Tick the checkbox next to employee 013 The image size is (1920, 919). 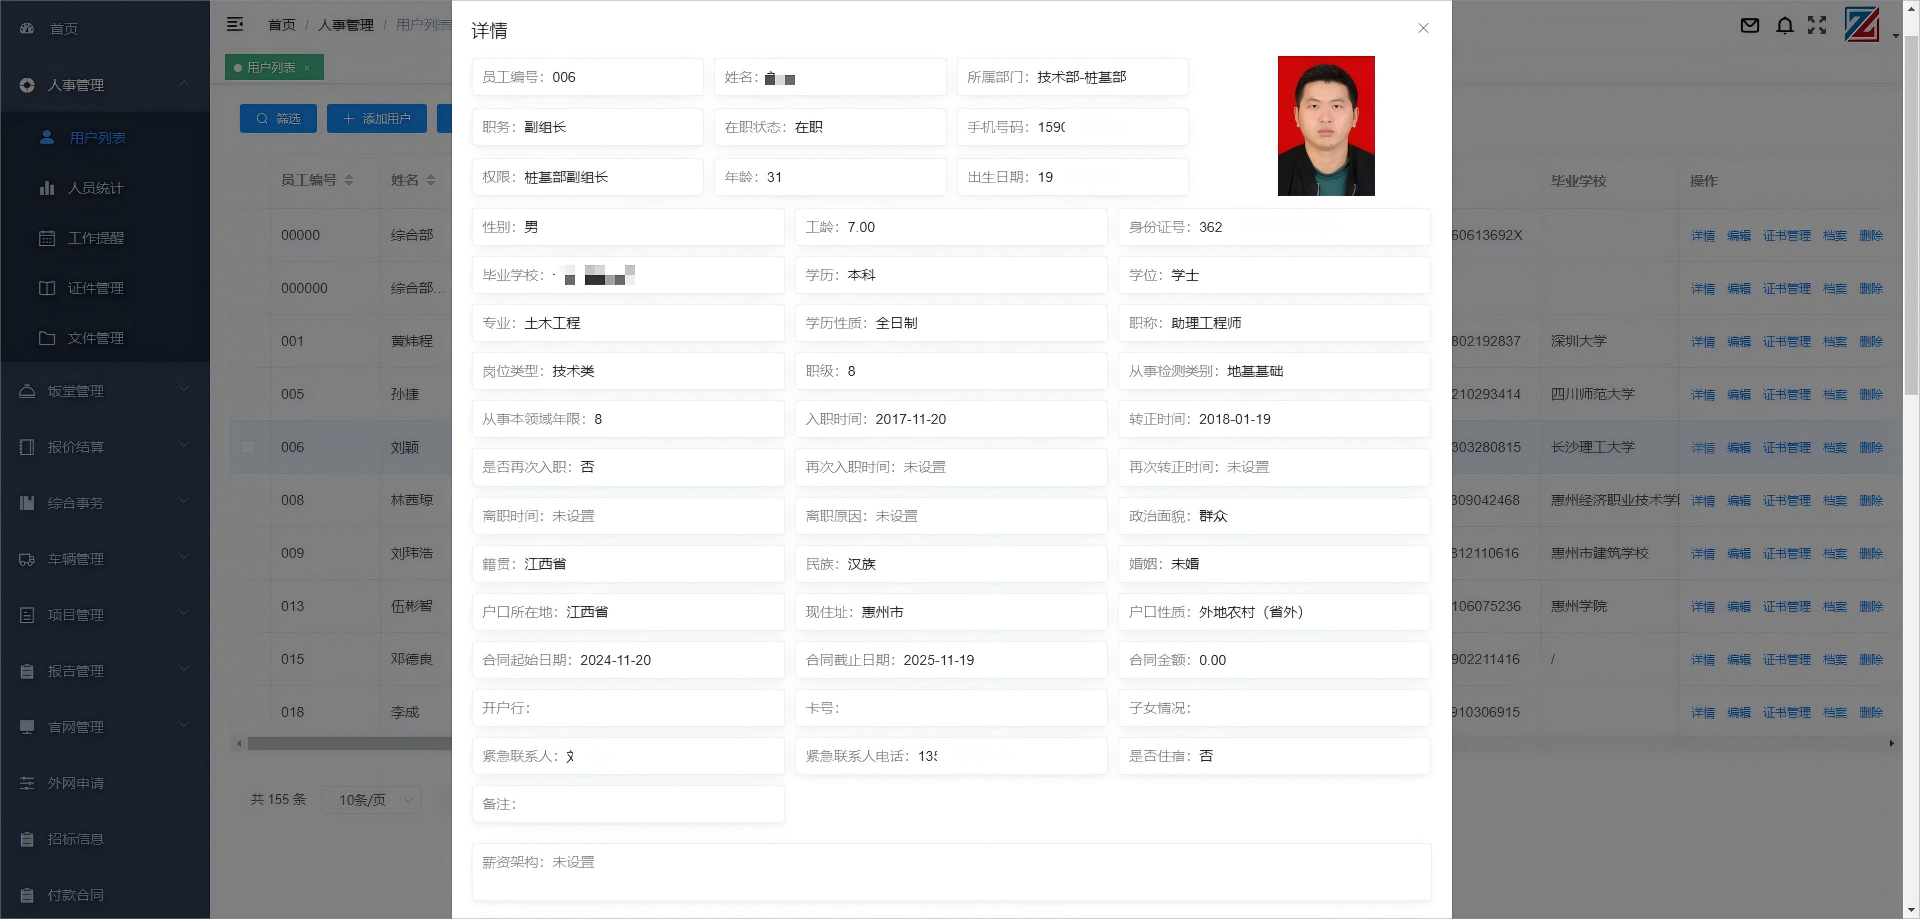click(248, 606)
